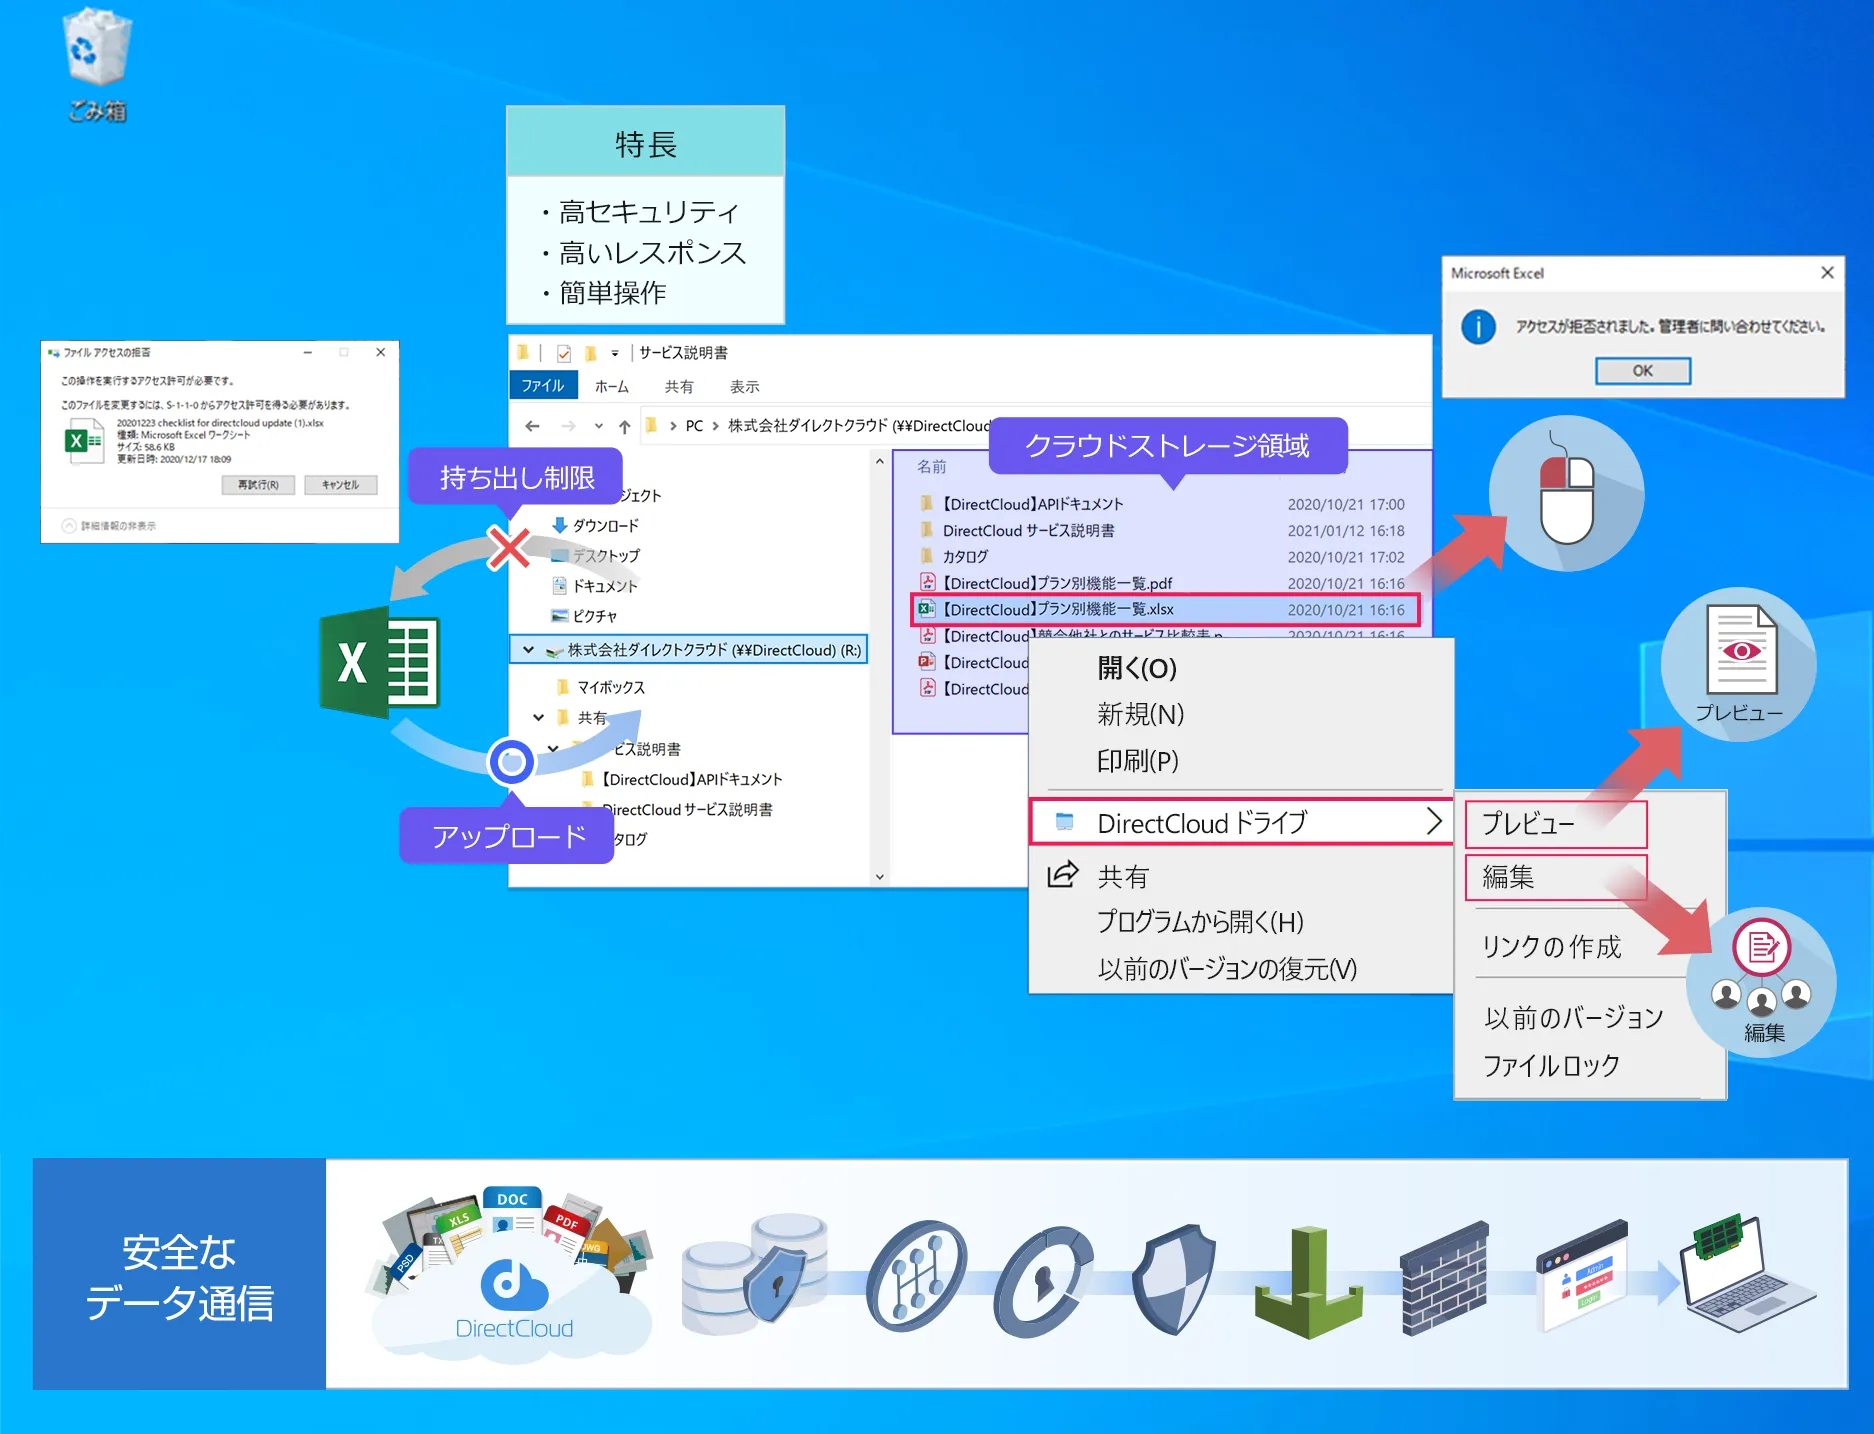Click キャンセル in access denied dialog
Viewport: 1874px width, 1434px height.
[340, 485]
